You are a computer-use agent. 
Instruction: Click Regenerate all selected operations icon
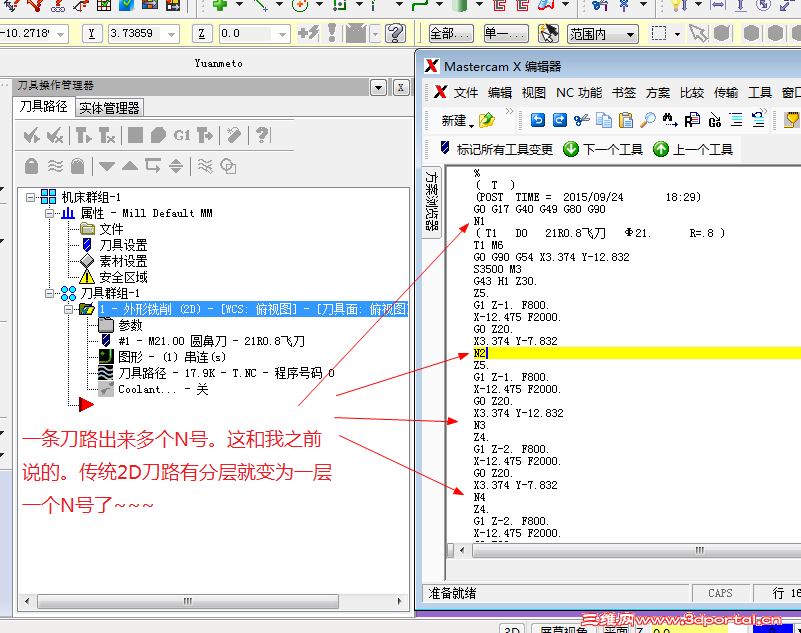tap(83, 135)
